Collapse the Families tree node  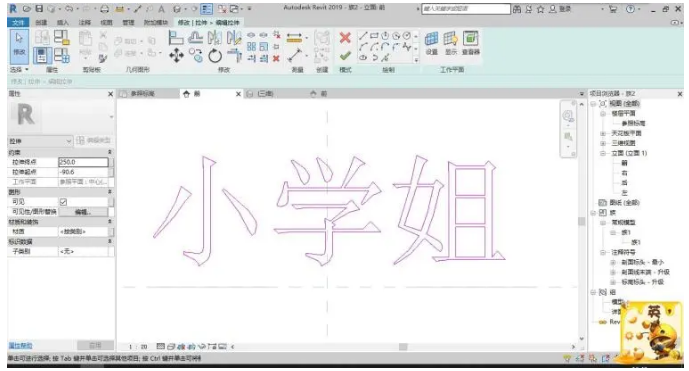click(594, 213)
